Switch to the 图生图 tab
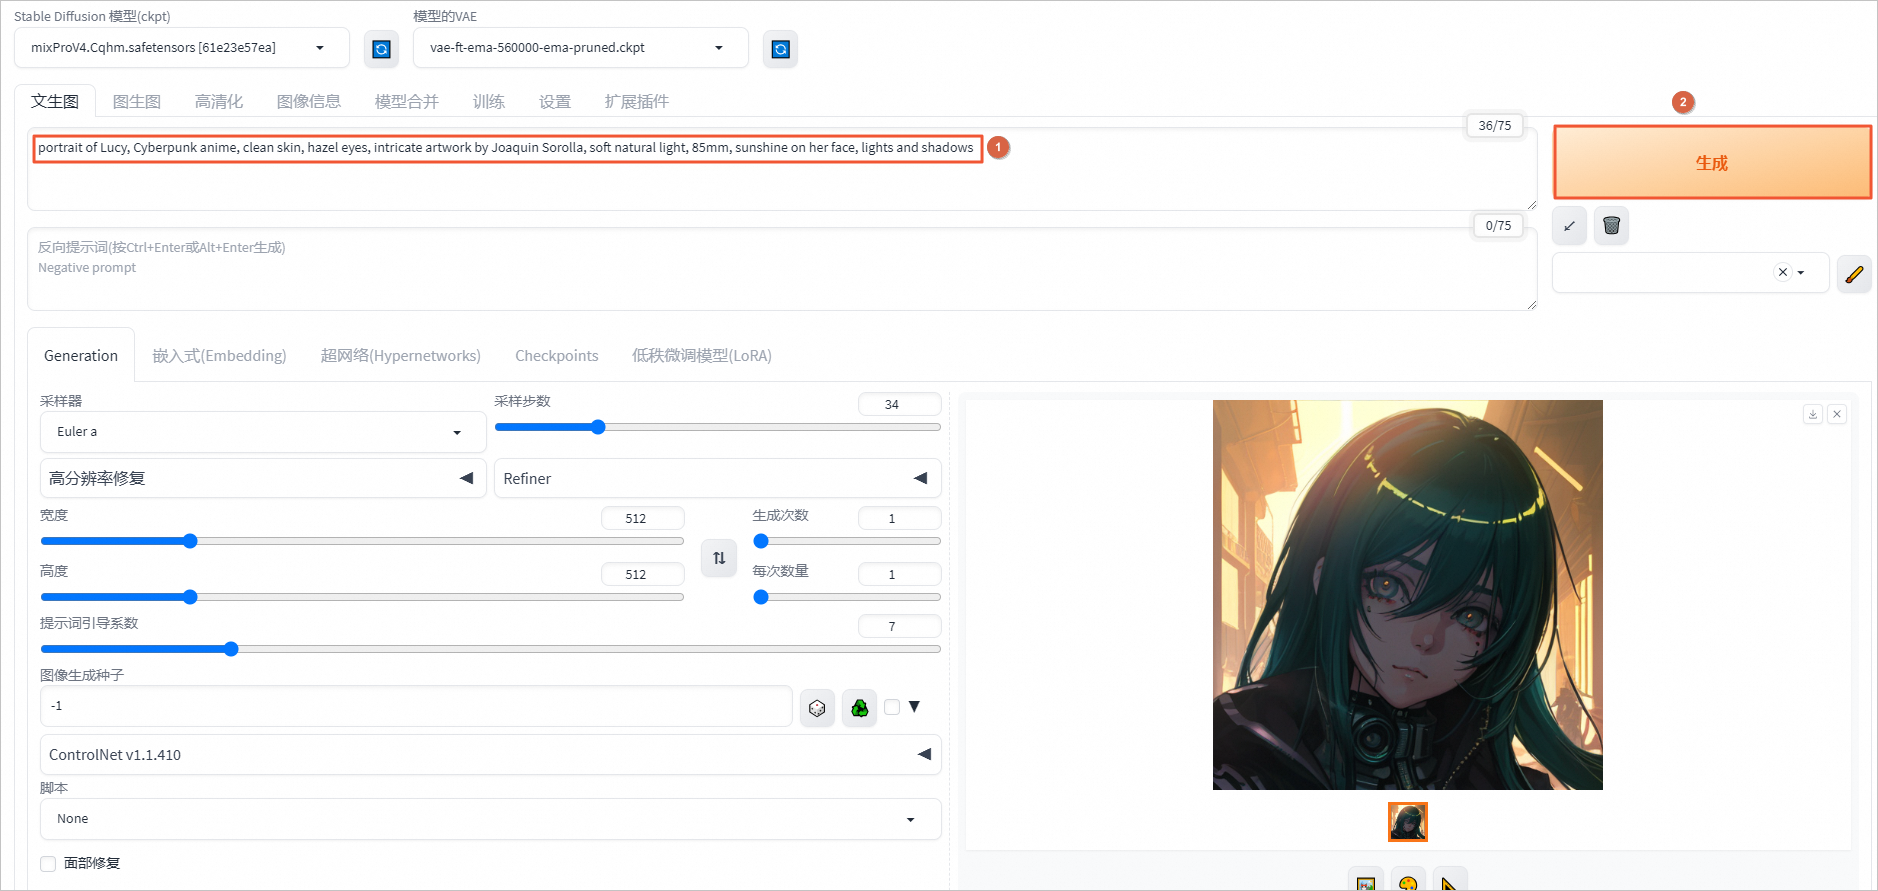The width and height of the screenshot is (1878, 891). 137,101
